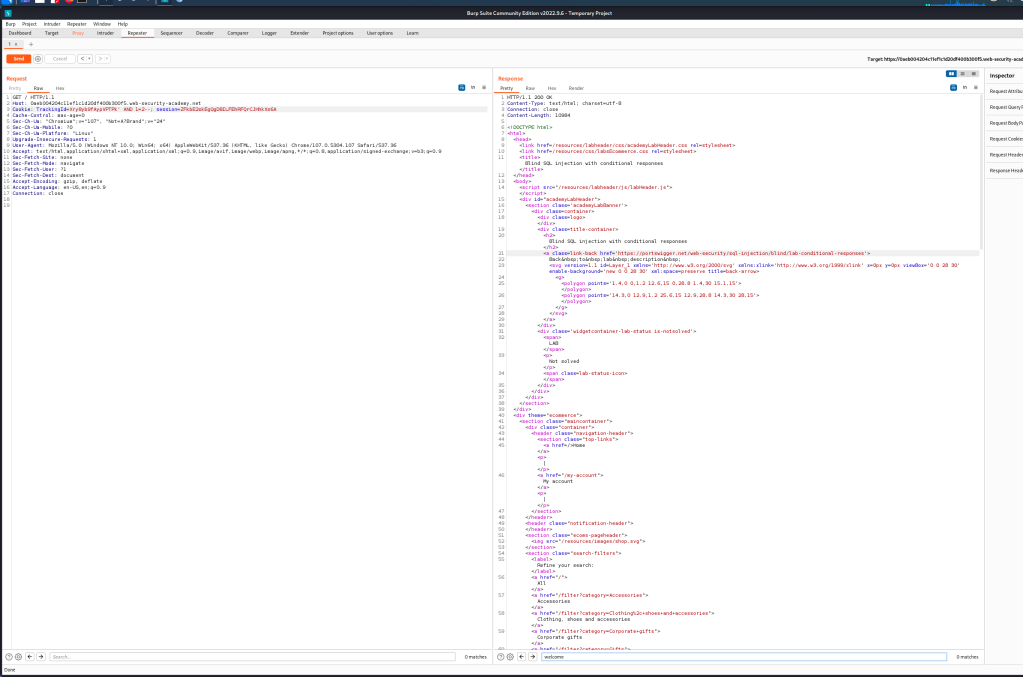Image resolution: width=1023 pixels, height=677 pixels.
Task: Select side-by-side split layout view
Action: (952, 74)
